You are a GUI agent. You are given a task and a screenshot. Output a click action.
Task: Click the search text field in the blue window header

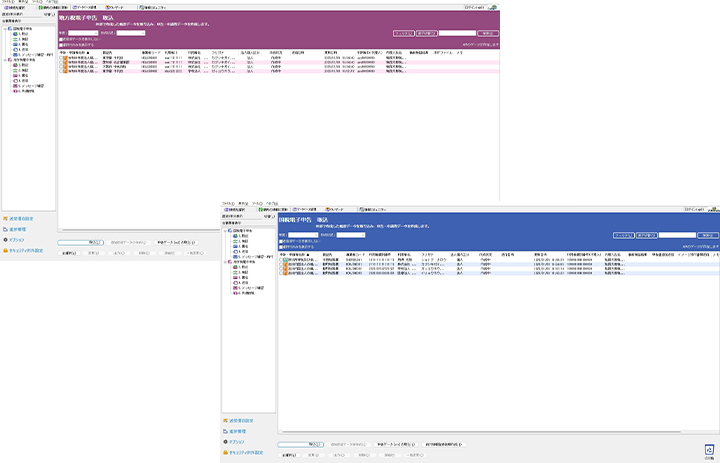[676, 234]
